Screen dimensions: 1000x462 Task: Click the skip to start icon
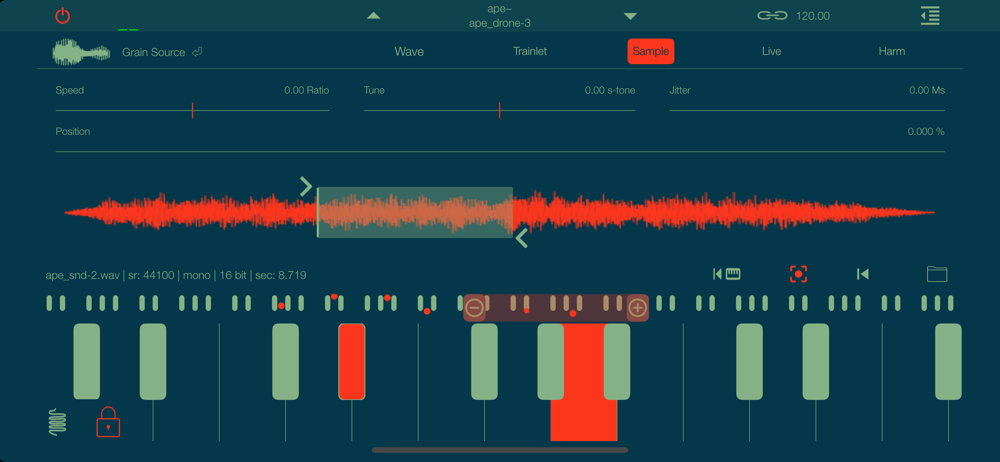(862, 274)
